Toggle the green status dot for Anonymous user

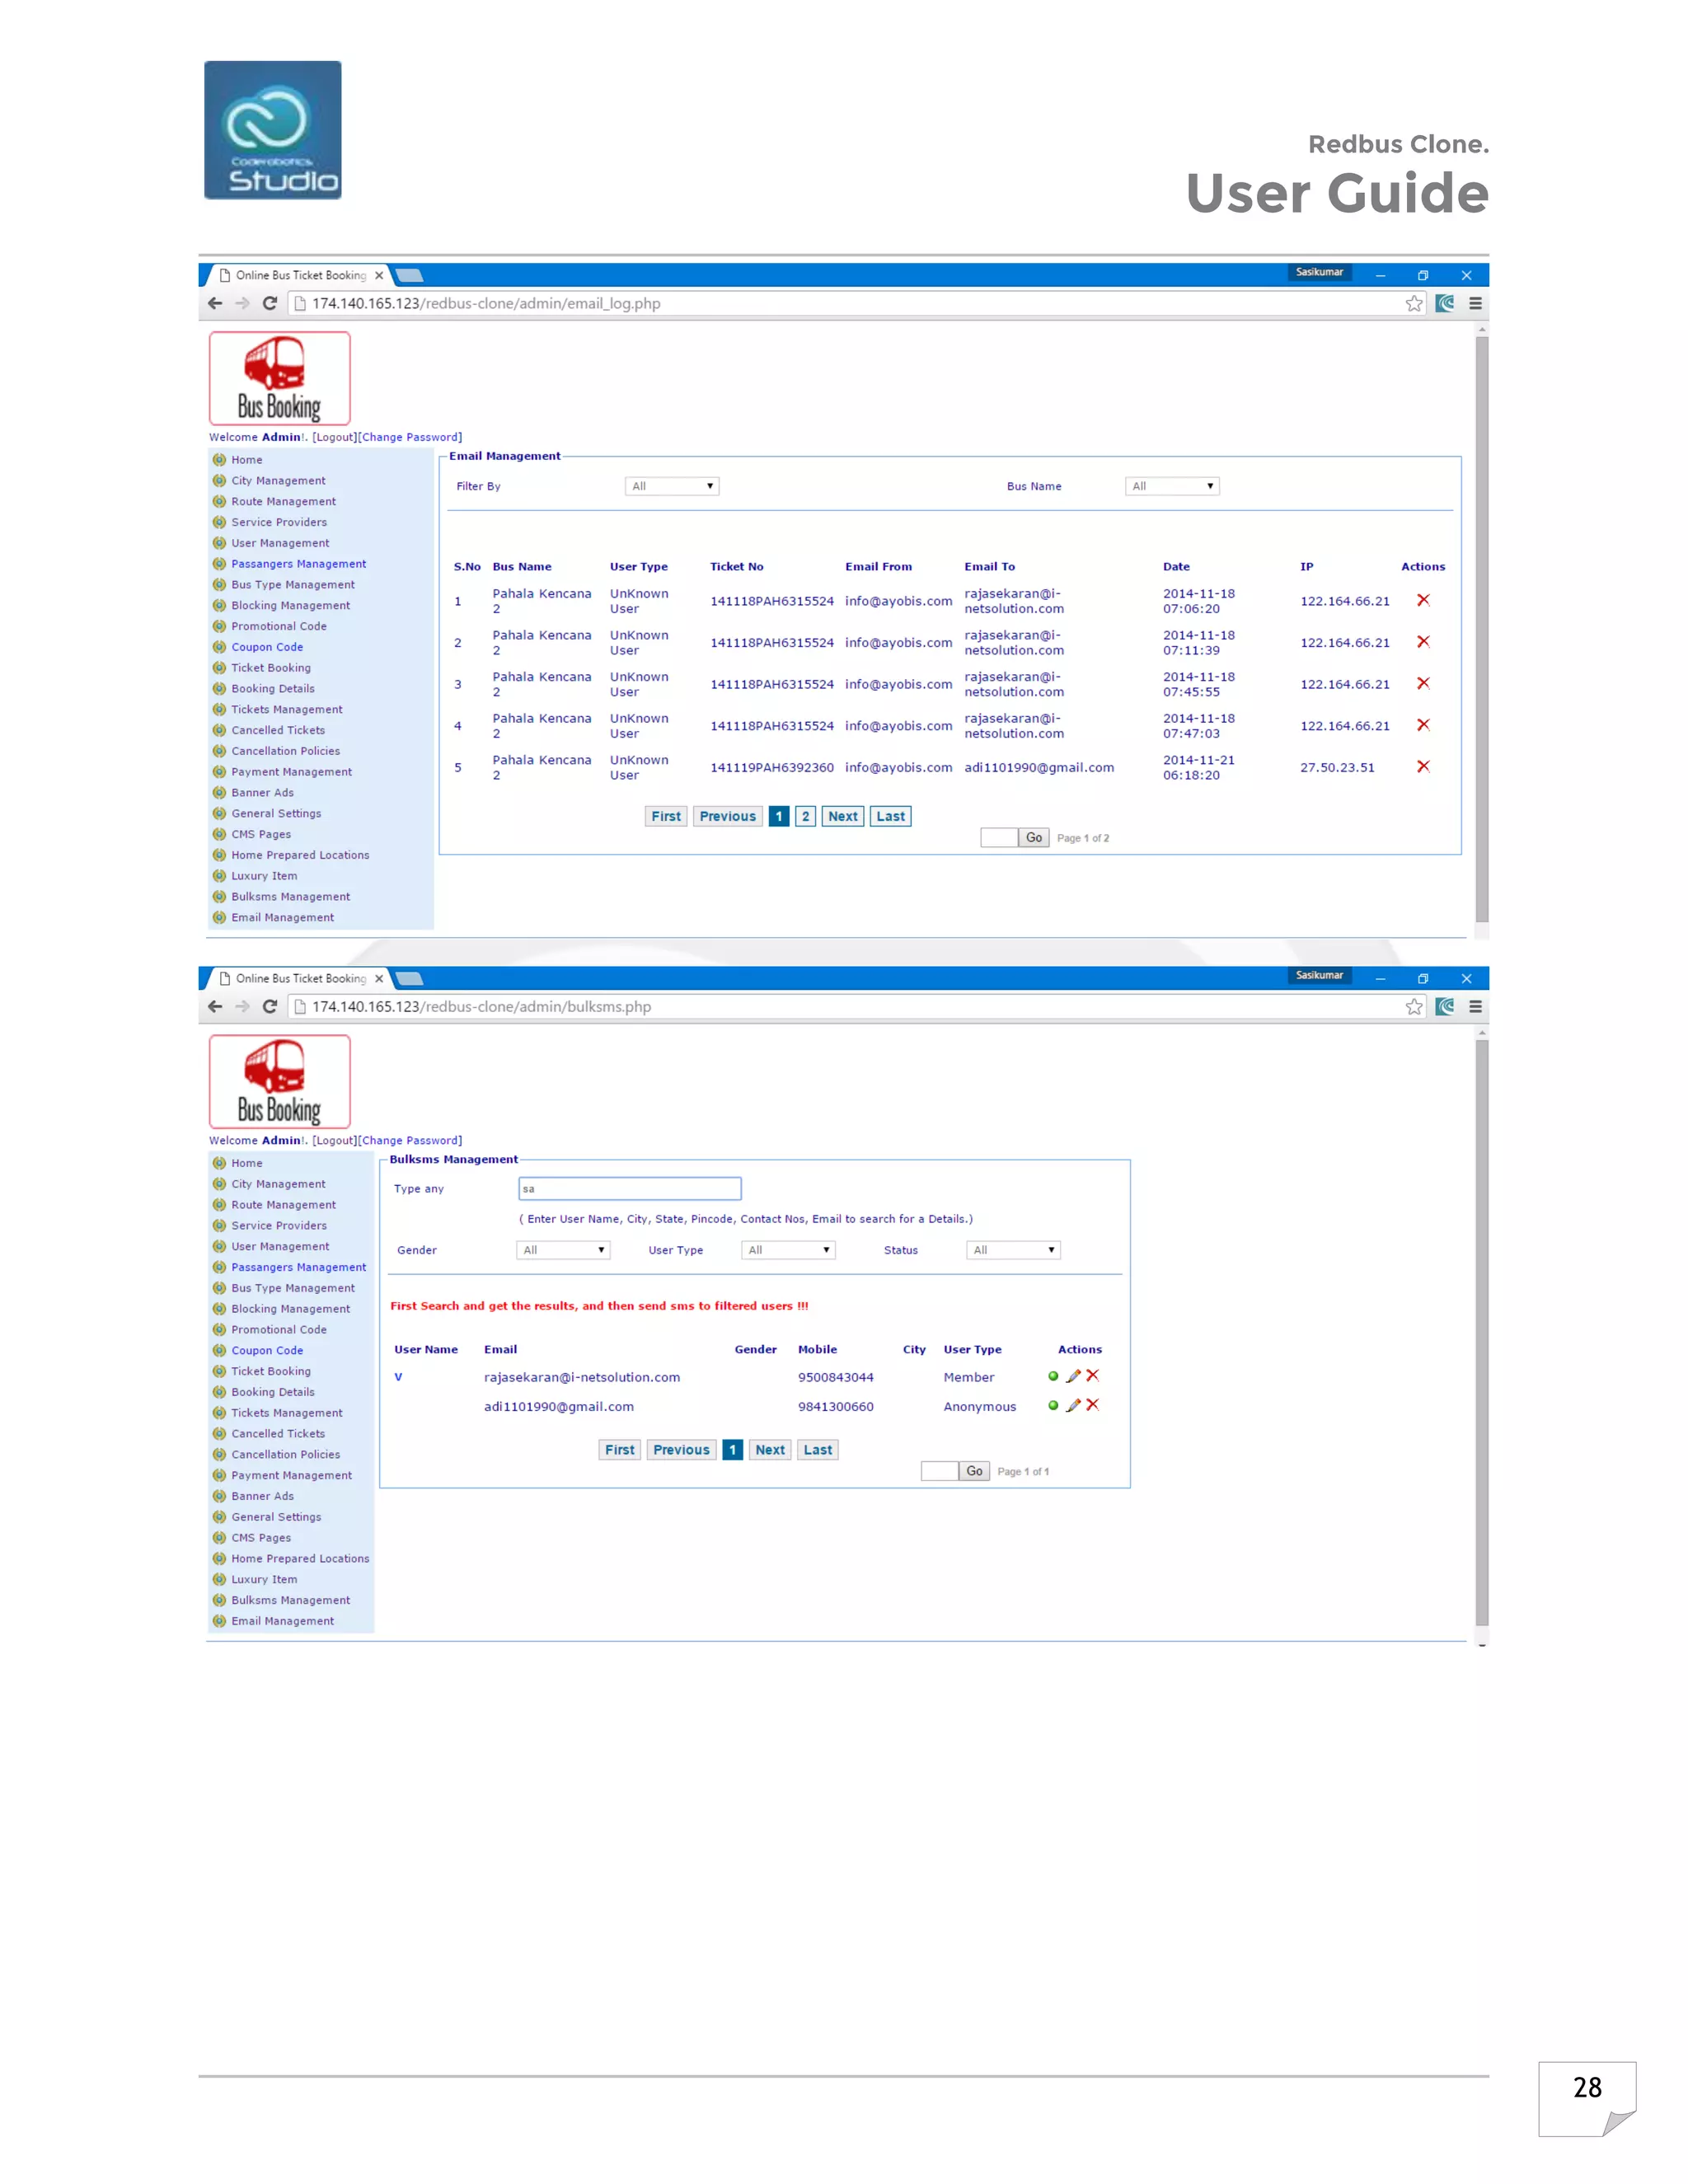pyautogui.click(x=1053, y=1405)
